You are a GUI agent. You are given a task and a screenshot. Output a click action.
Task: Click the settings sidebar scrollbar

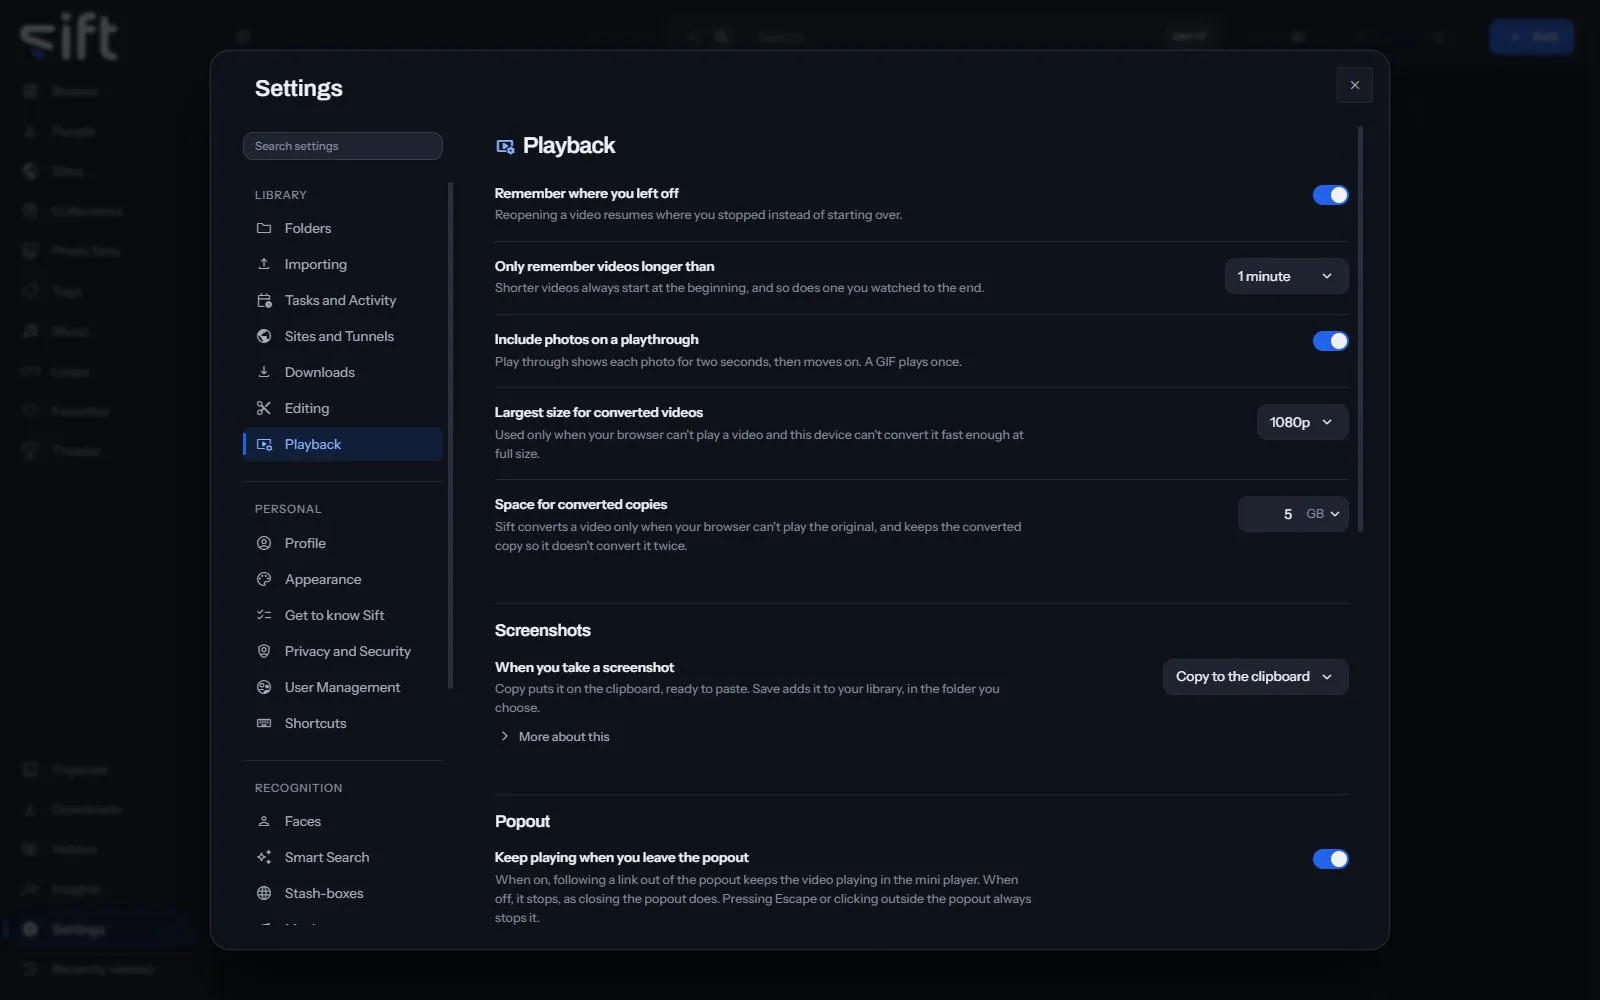pos(450,435)
